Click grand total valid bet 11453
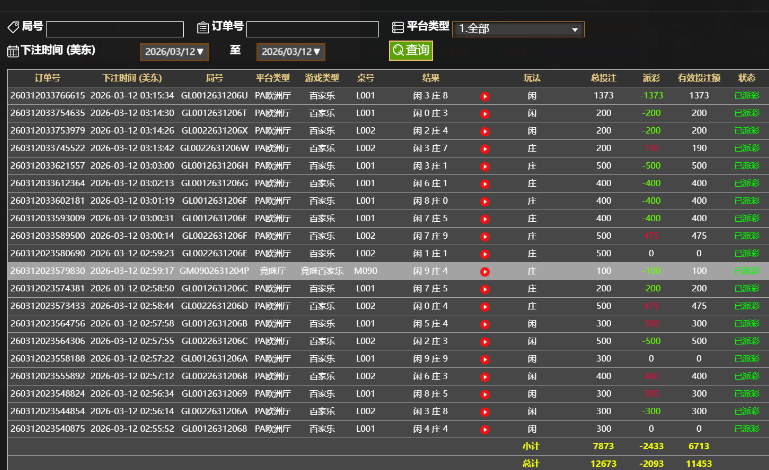Image resolution: width=769 pixels, height=470 pixels. 699,464
